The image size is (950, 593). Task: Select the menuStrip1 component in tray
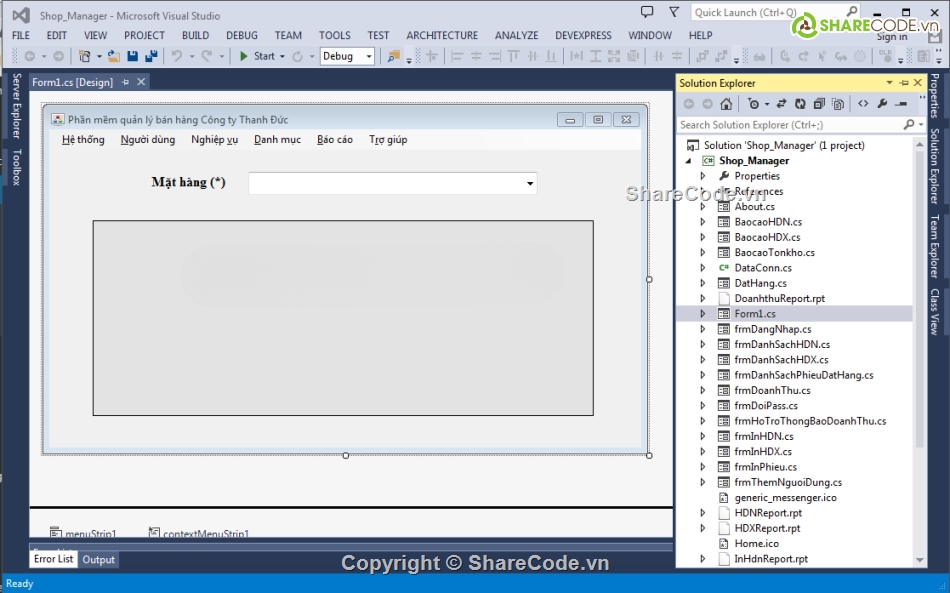point(83,533)
